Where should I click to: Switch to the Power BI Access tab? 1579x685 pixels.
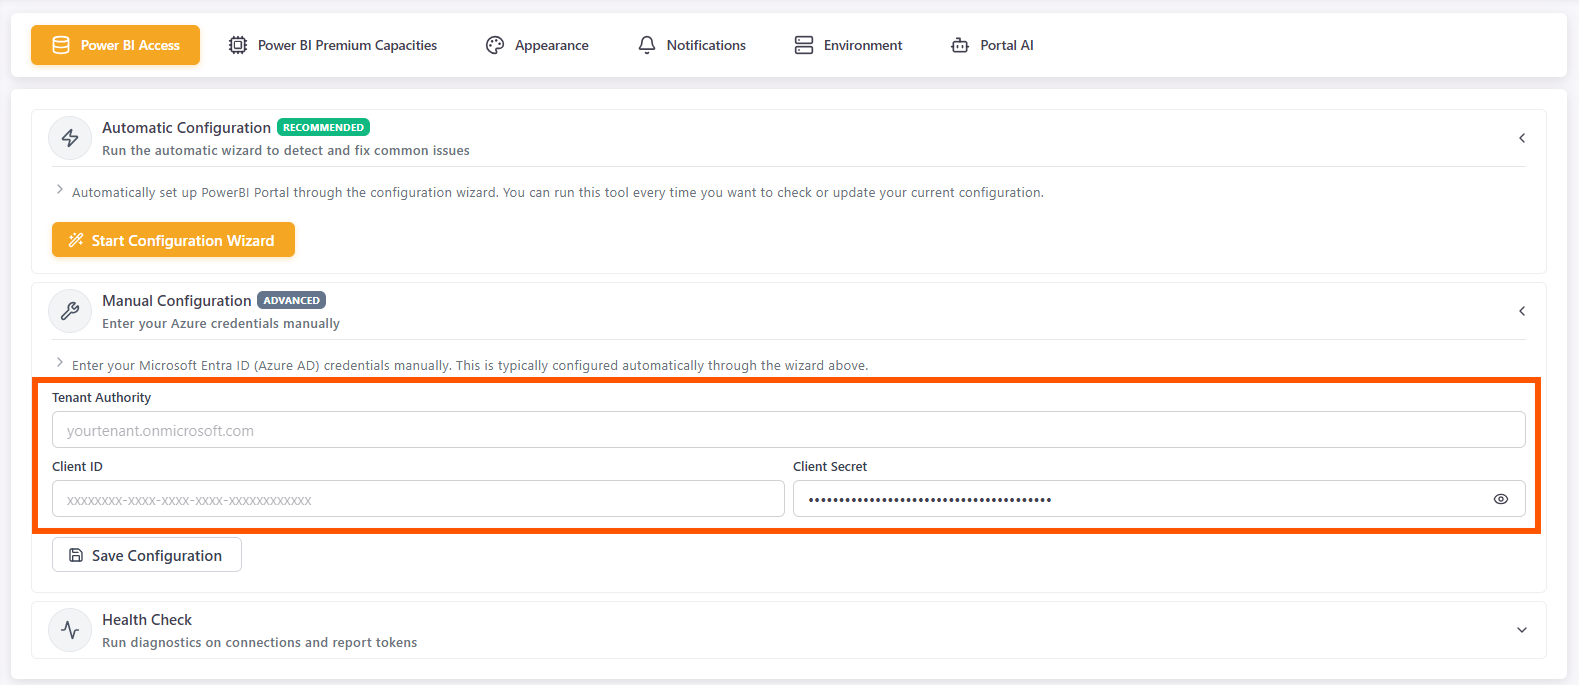point(116,45)
